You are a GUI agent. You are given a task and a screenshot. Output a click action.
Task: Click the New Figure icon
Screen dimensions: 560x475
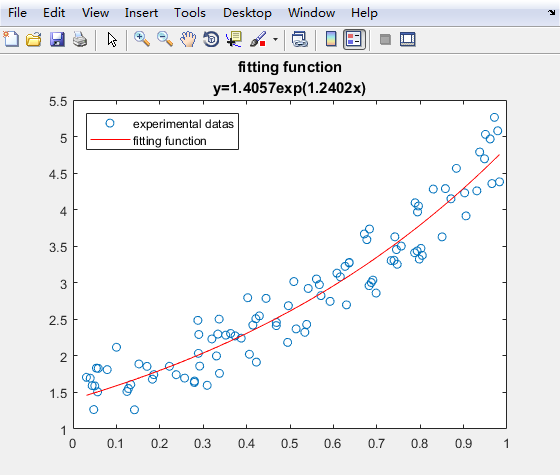point(11,39)
